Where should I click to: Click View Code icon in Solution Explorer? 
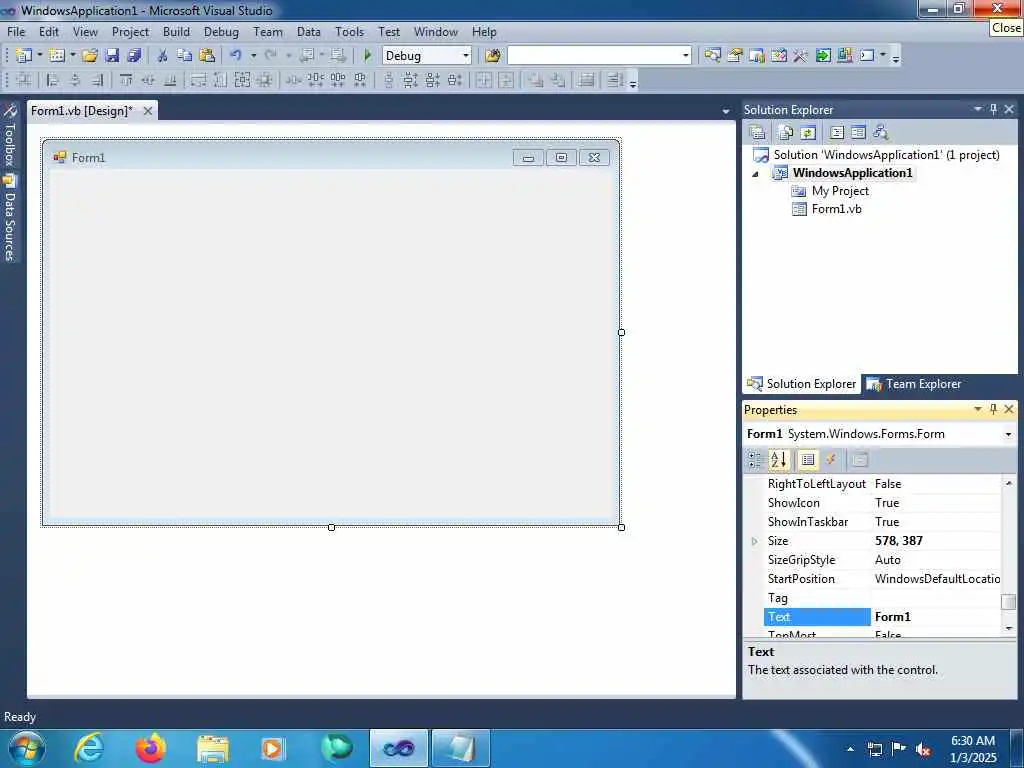point(837,133)
